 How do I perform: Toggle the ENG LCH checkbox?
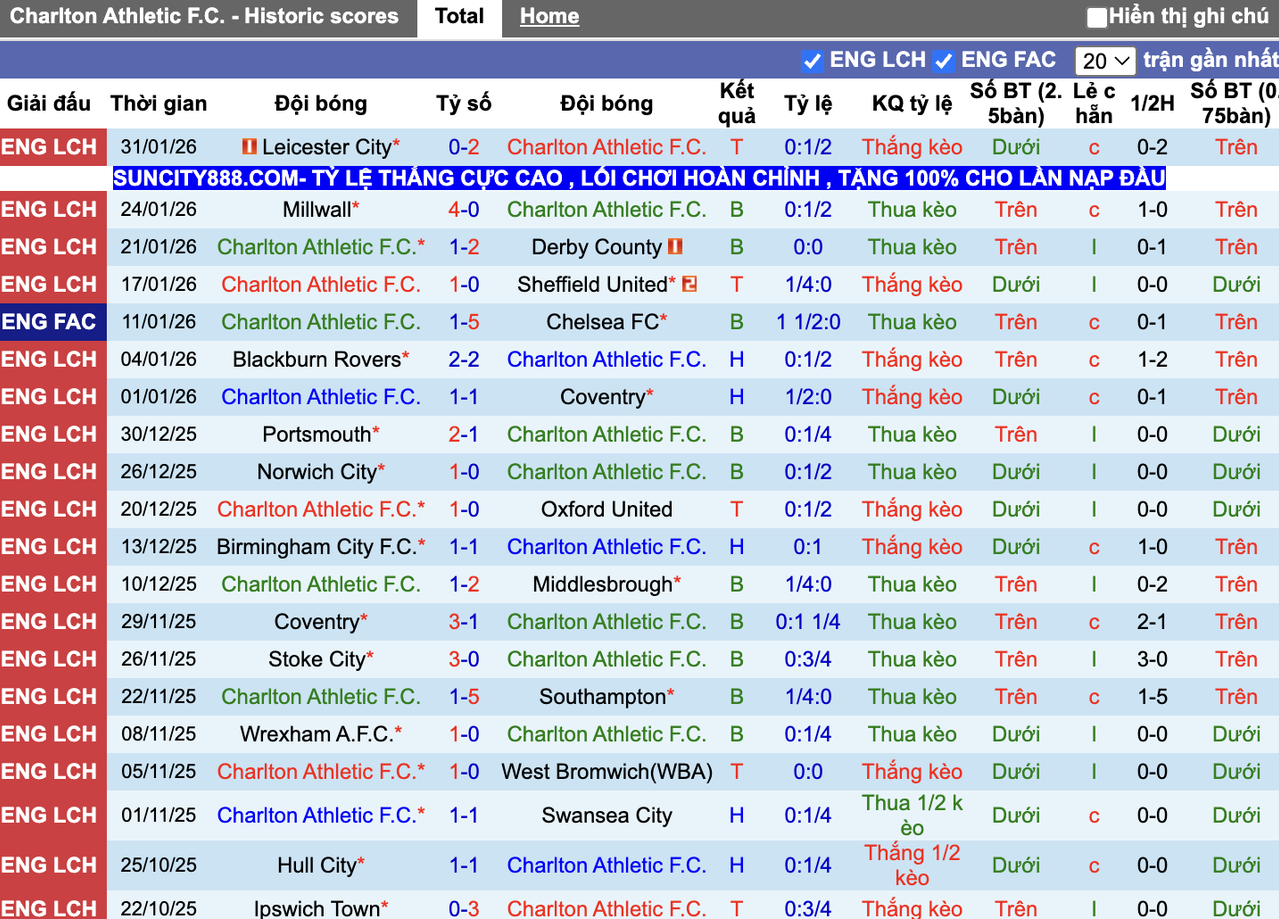click(812, 61)
